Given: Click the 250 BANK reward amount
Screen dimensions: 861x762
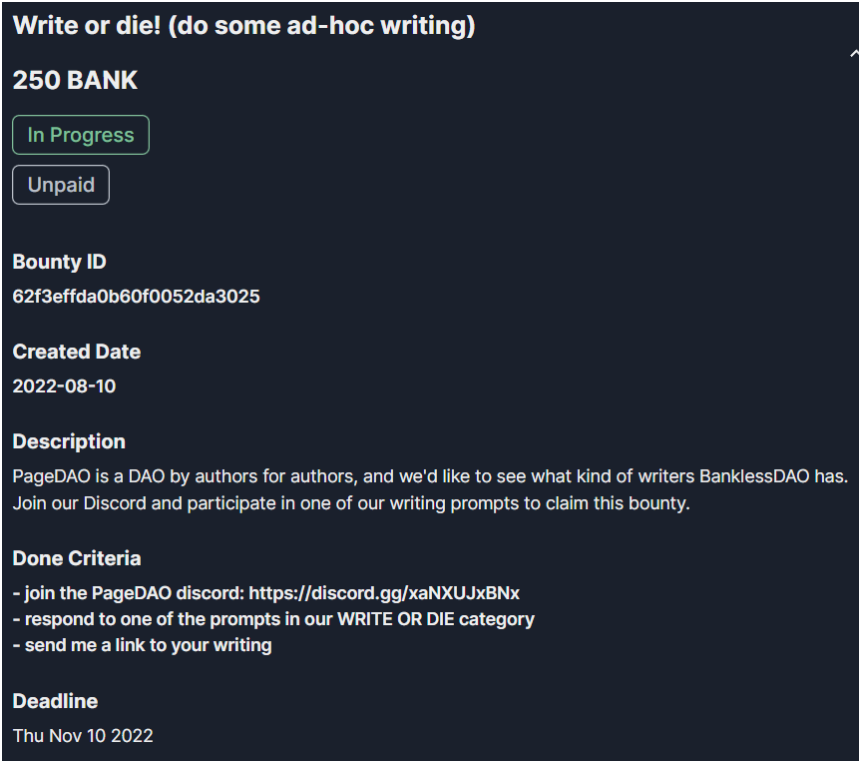Looking at the screenshot, I should coord(75,80).
